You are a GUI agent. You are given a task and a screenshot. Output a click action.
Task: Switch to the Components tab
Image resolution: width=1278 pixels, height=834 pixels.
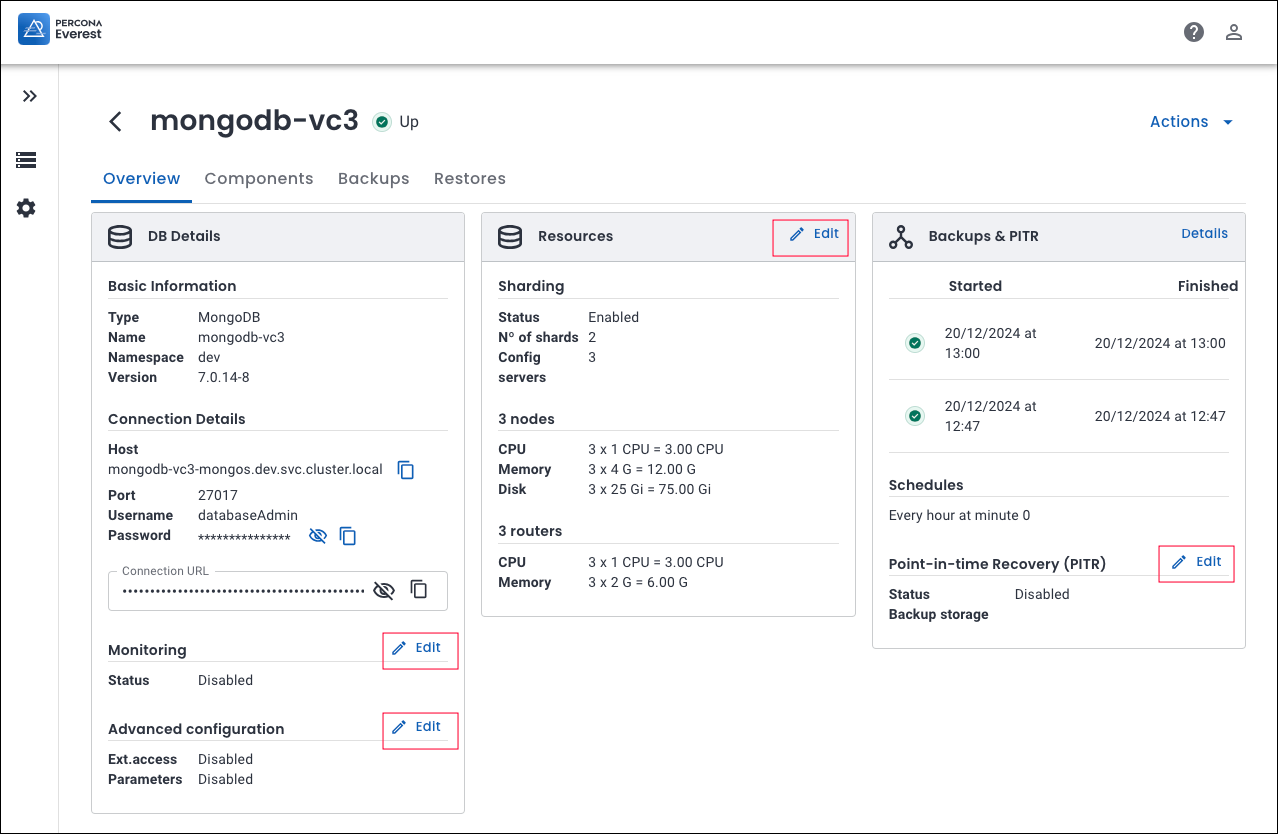(x=258, y=179)
